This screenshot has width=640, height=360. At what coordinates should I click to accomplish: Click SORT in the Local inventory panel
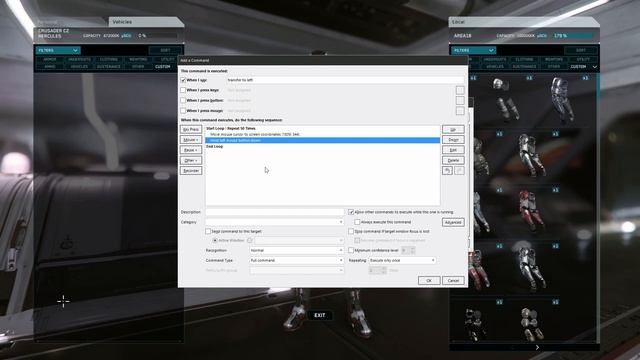(x=581, y=50)
